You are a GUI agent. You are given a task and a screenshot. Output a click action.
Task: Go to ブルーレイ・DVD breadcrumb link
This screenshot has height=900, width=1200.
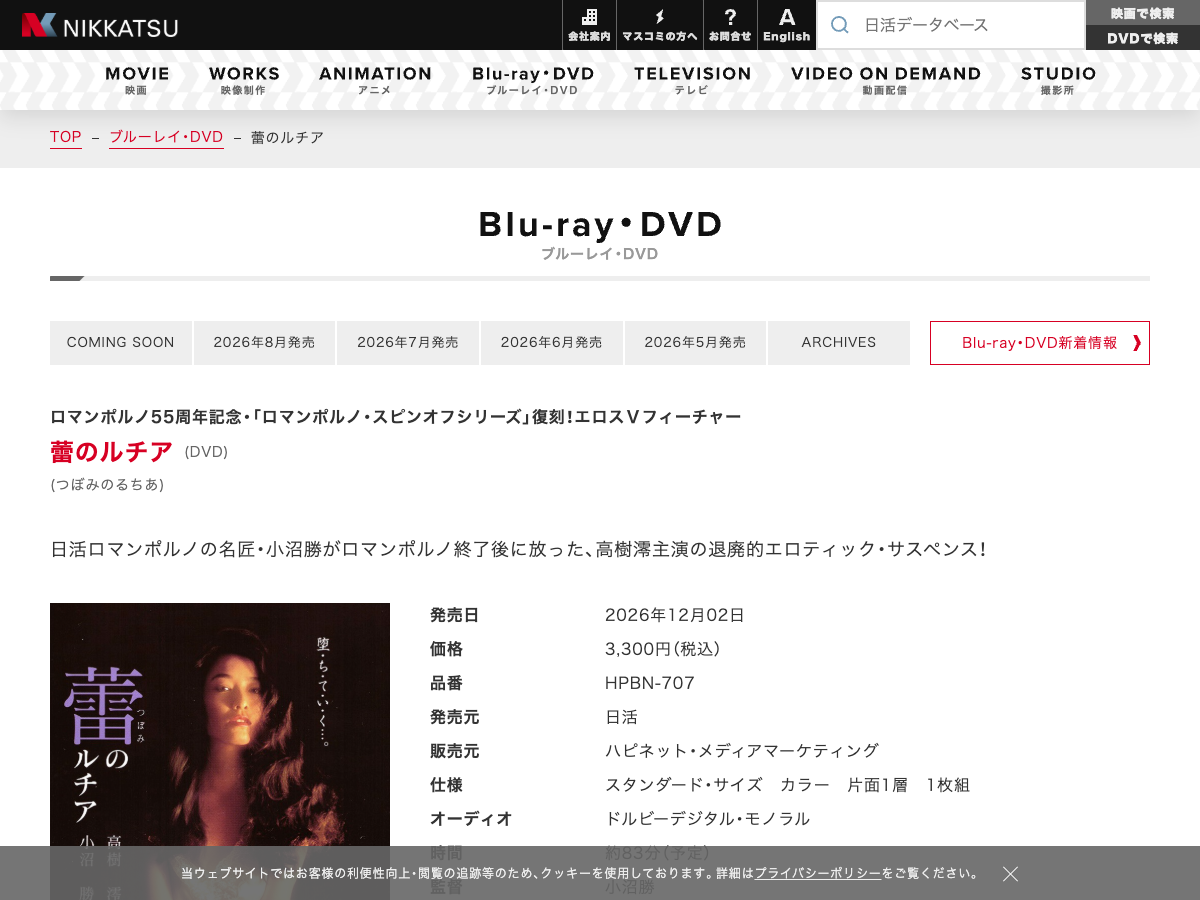[166, 137]
